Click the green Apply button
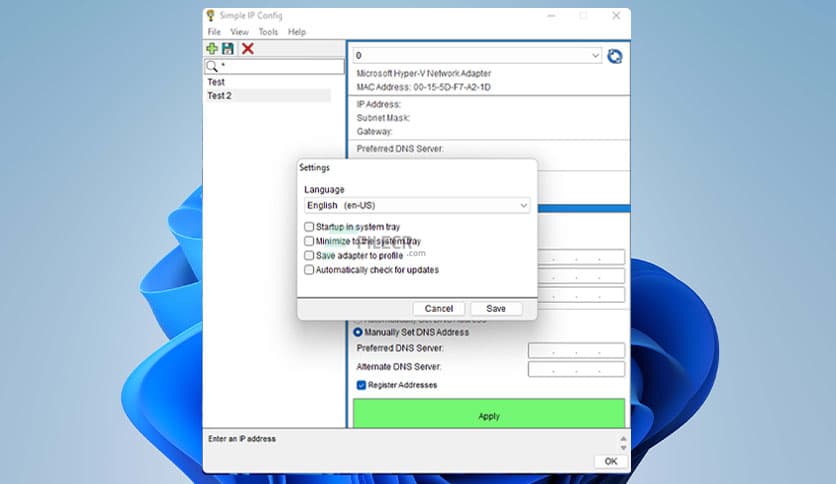Viewport: 836px width, 484px height. coord(489,414)
